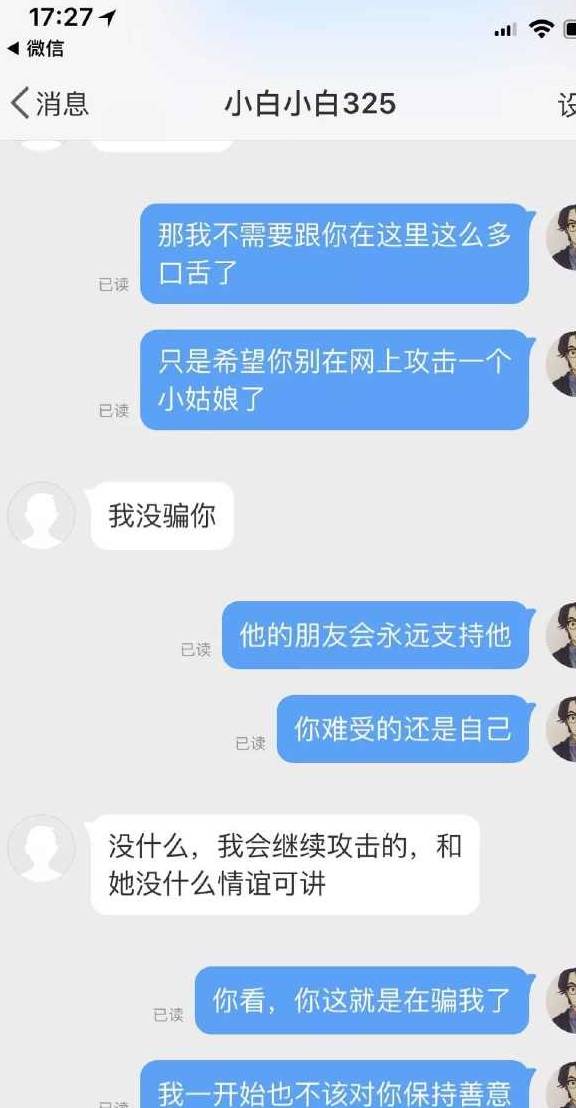Open avatar beside 小姑娘了 message
The width and height of the screenshot is (576, 1108).
562,364
